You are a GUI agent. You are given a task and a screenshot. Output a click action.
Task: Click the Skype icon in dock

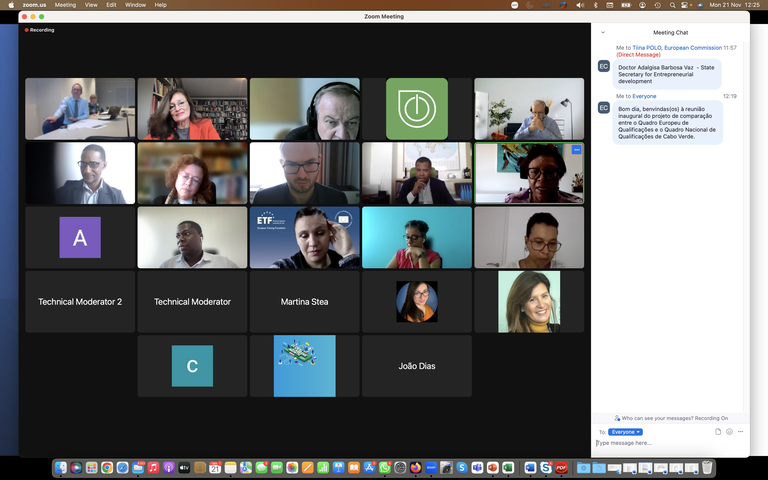462,467
